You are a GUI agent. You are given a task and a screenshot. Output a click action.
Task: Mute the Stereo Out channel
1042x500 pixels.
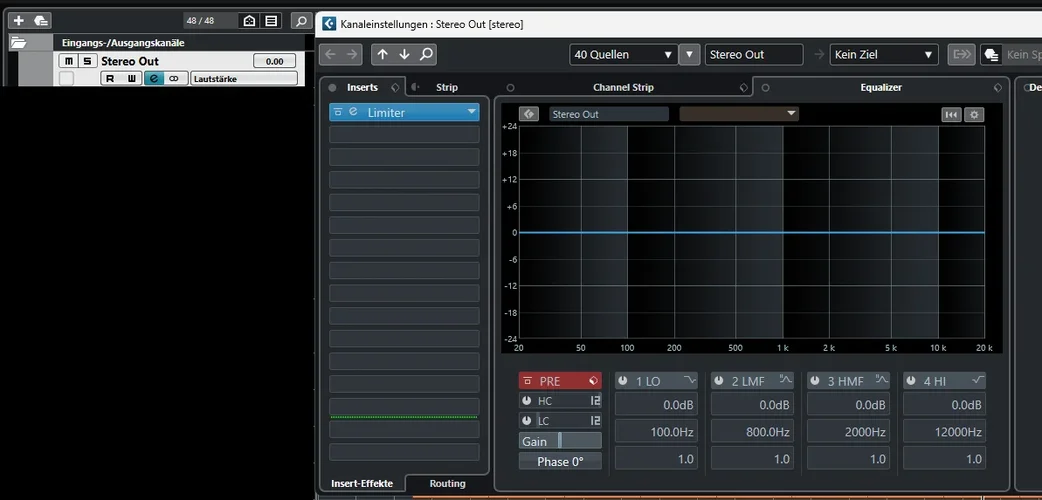click(68, 61)
